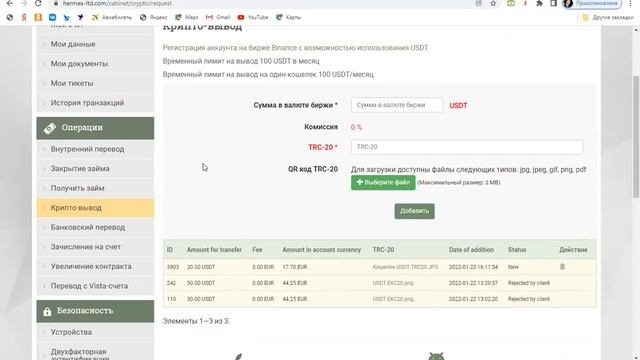Reload the page with the refresh icon
Screen dimensions: 640x360
point(38,3)
